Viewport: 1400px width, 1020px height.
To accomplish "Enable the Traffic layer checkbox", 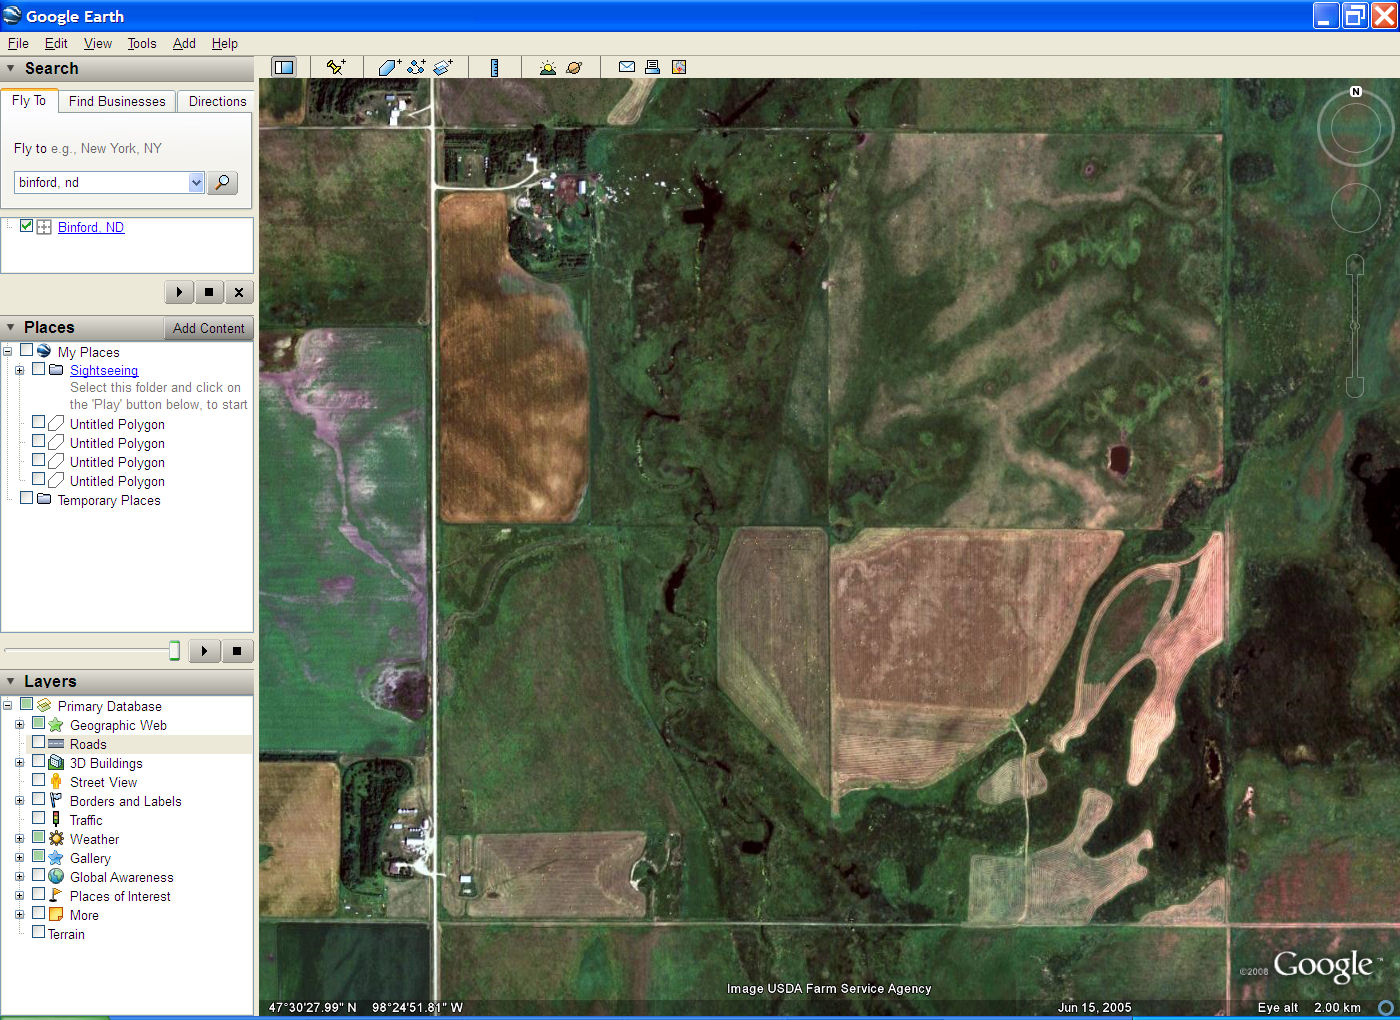I will click(39, 819).
